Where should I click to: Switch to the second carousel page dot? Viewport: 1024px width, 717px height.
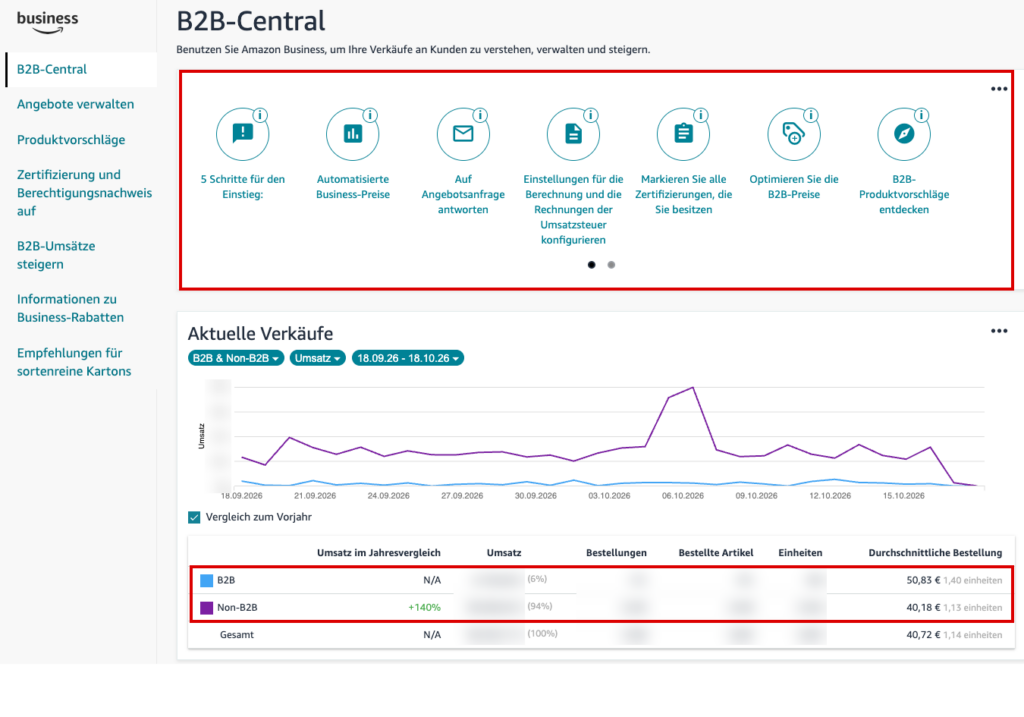(611, 264)
